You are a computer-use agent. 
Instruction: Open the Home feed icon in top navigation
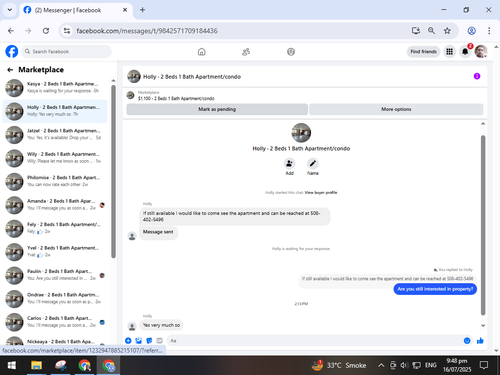click(x=202, y=52)
